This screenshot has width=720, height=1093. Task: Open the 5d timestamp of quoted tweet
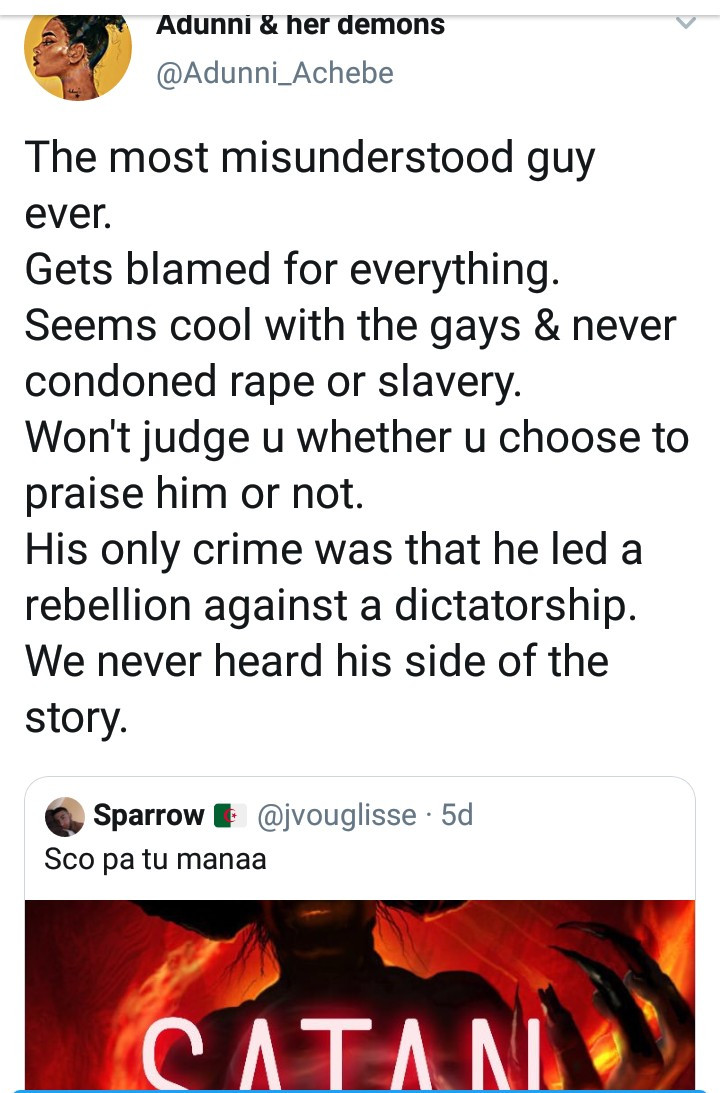click(x=457, y=816)
